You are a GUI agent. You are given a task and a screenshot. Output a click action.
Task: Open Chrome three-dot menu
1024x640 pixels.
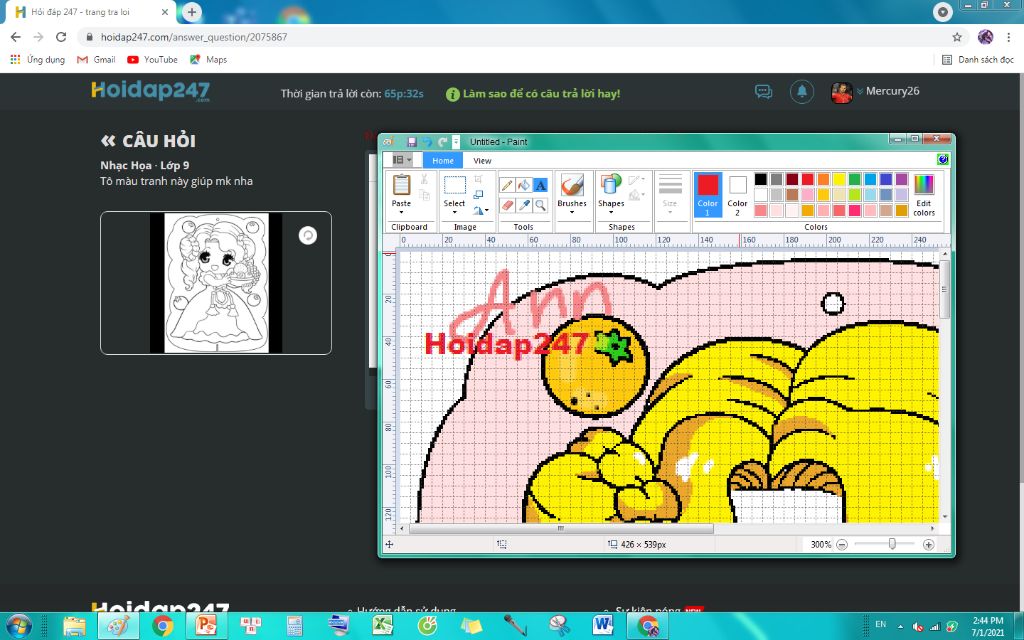click(x=1009, y=37)
